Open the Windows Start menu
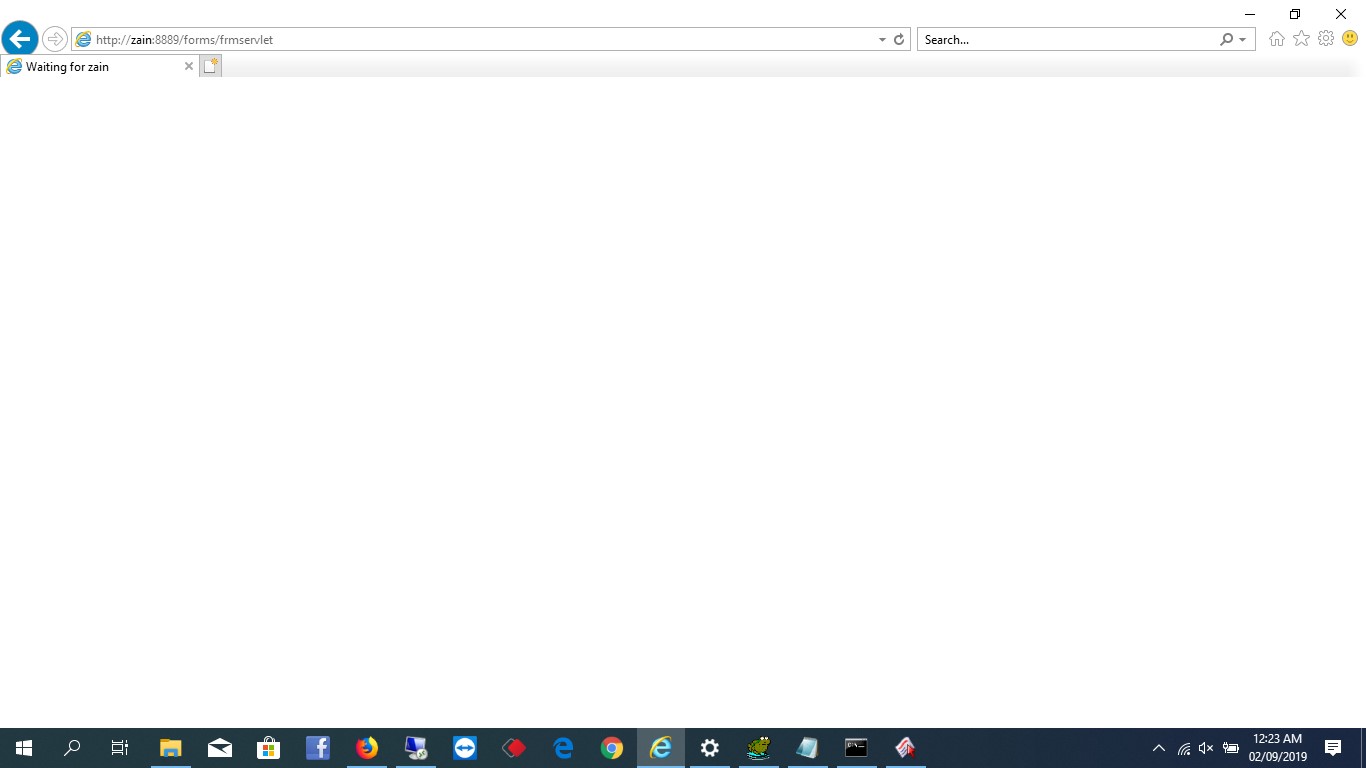1366x768 pixels. [x=24, y=748]
